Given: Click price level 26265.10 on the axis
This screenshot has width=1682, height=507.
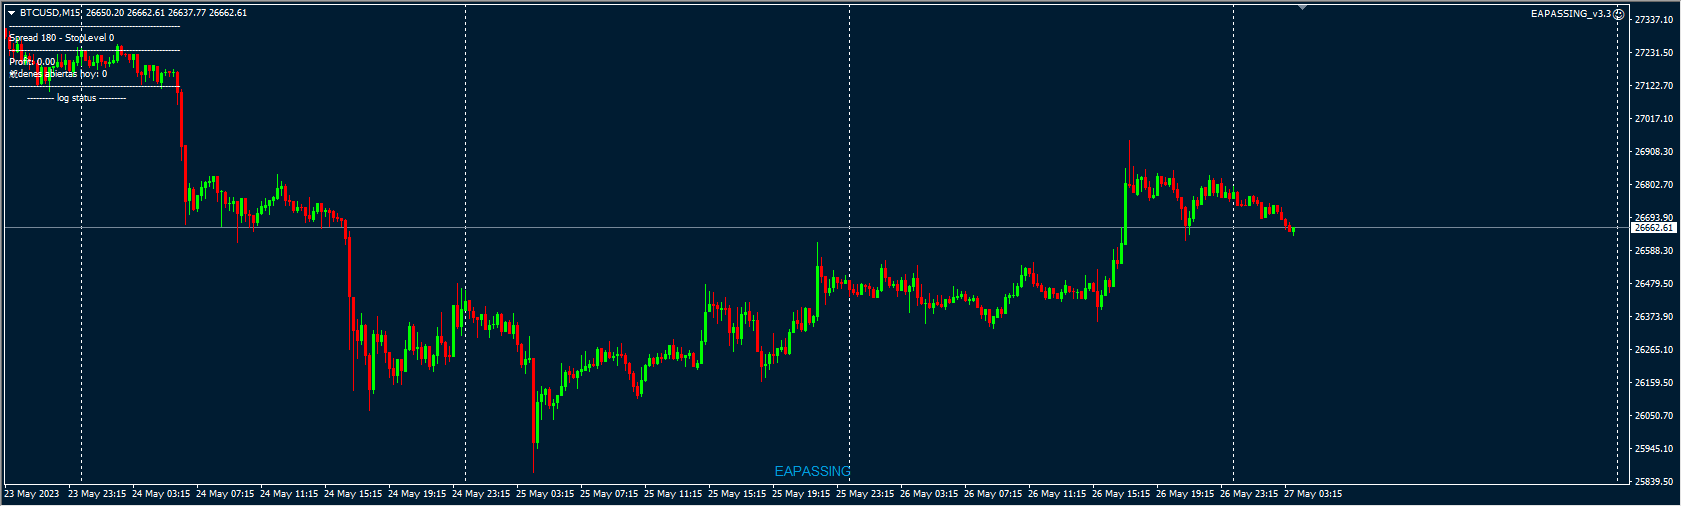Looking at the screenshot, I should [x=1654, y=350].
